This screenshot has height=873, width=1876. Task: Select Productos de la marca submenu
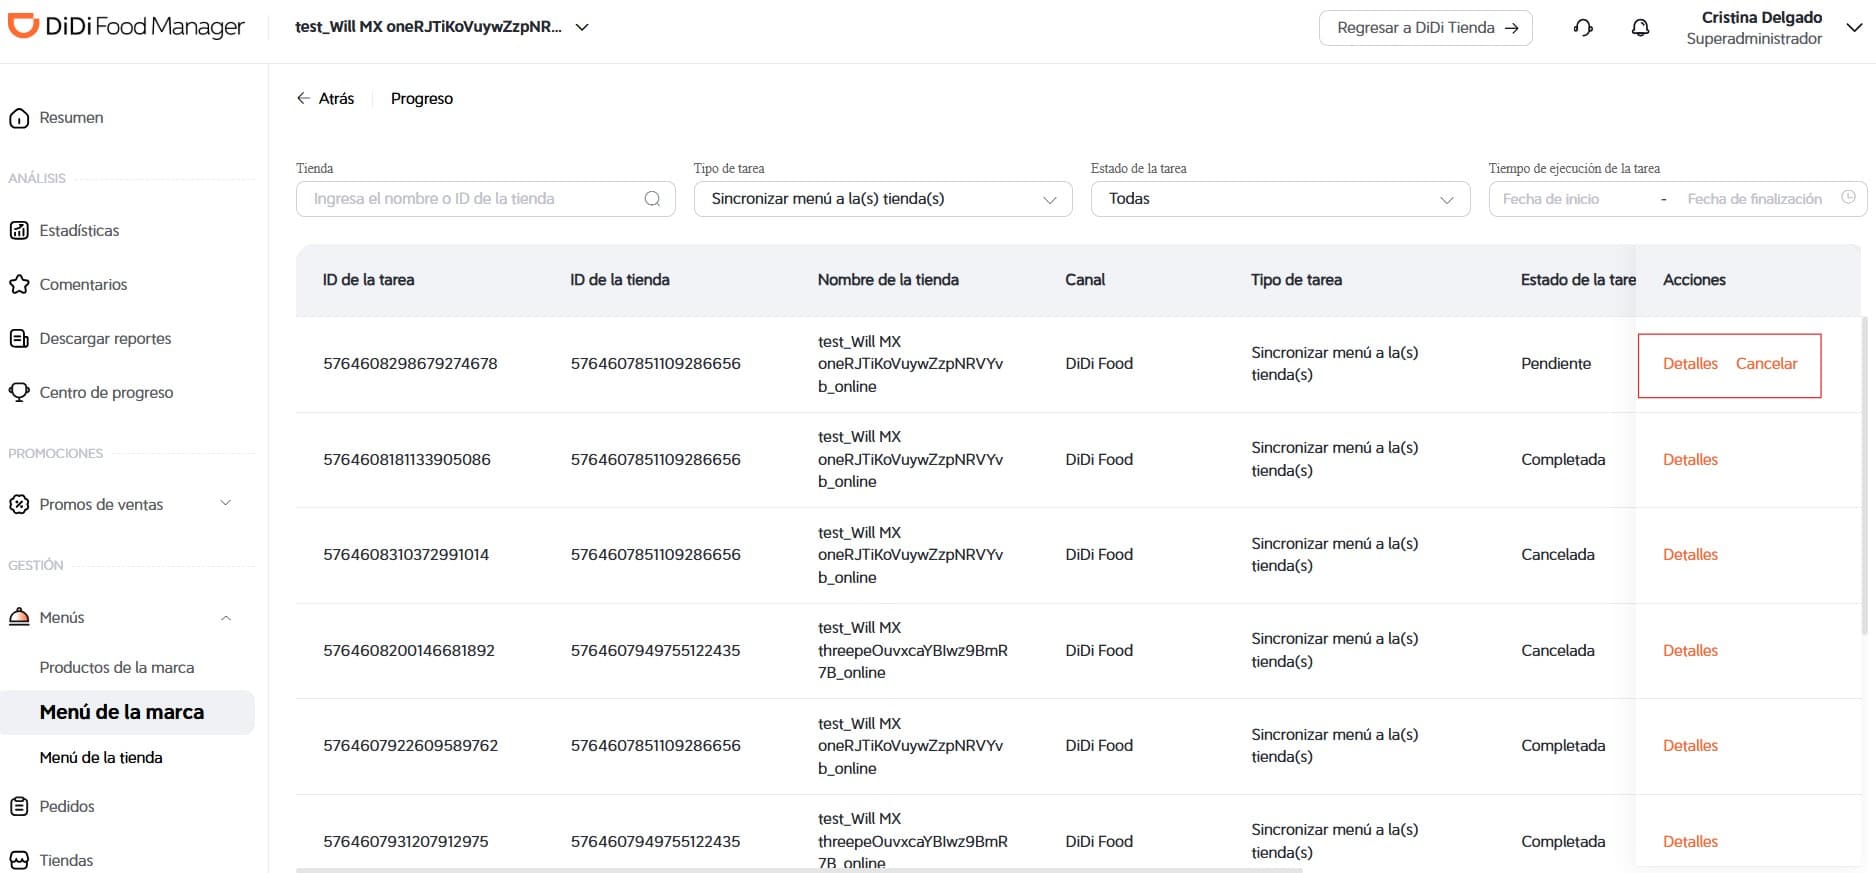coord(117,667)
